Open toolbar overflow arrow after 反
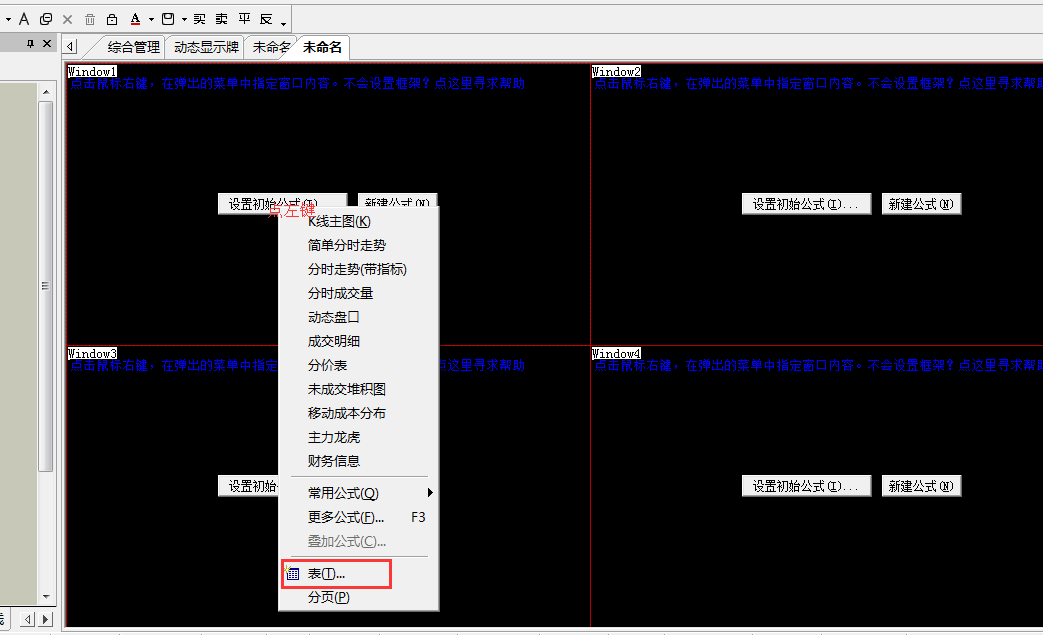Screen dimensions: 1043x635 [283, 24]
